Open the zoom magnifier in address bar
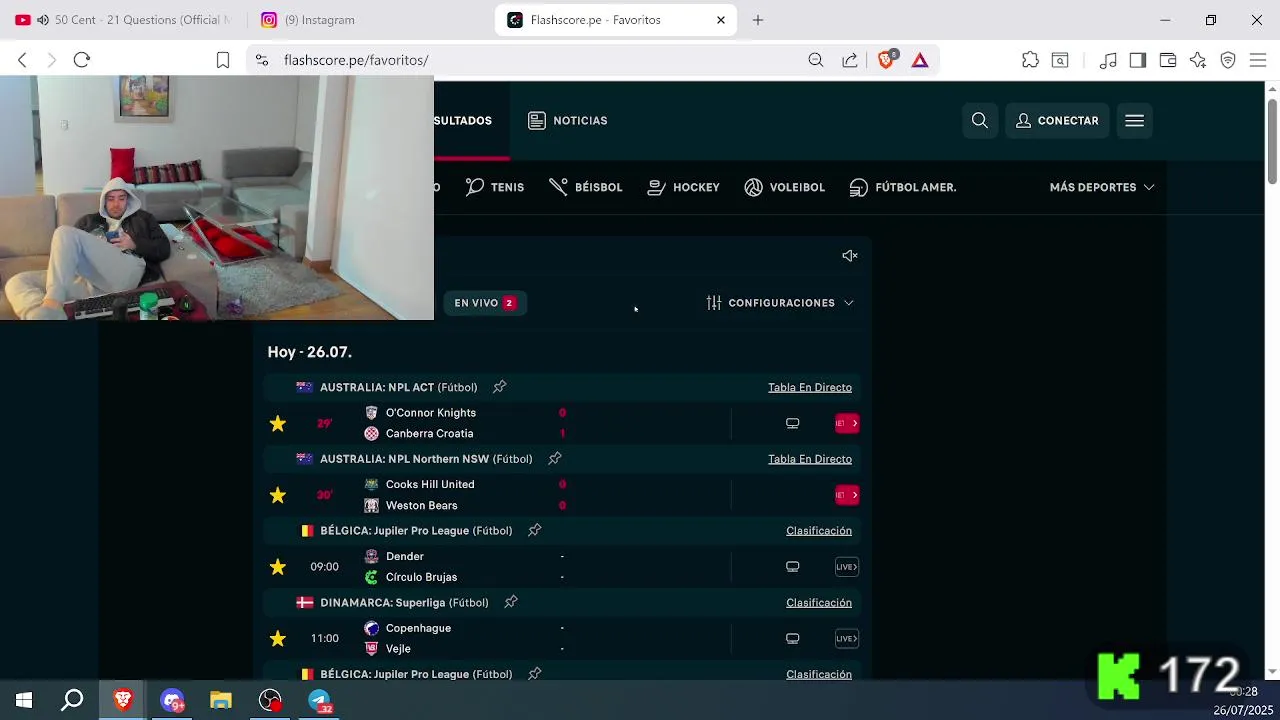 point(816,60)
